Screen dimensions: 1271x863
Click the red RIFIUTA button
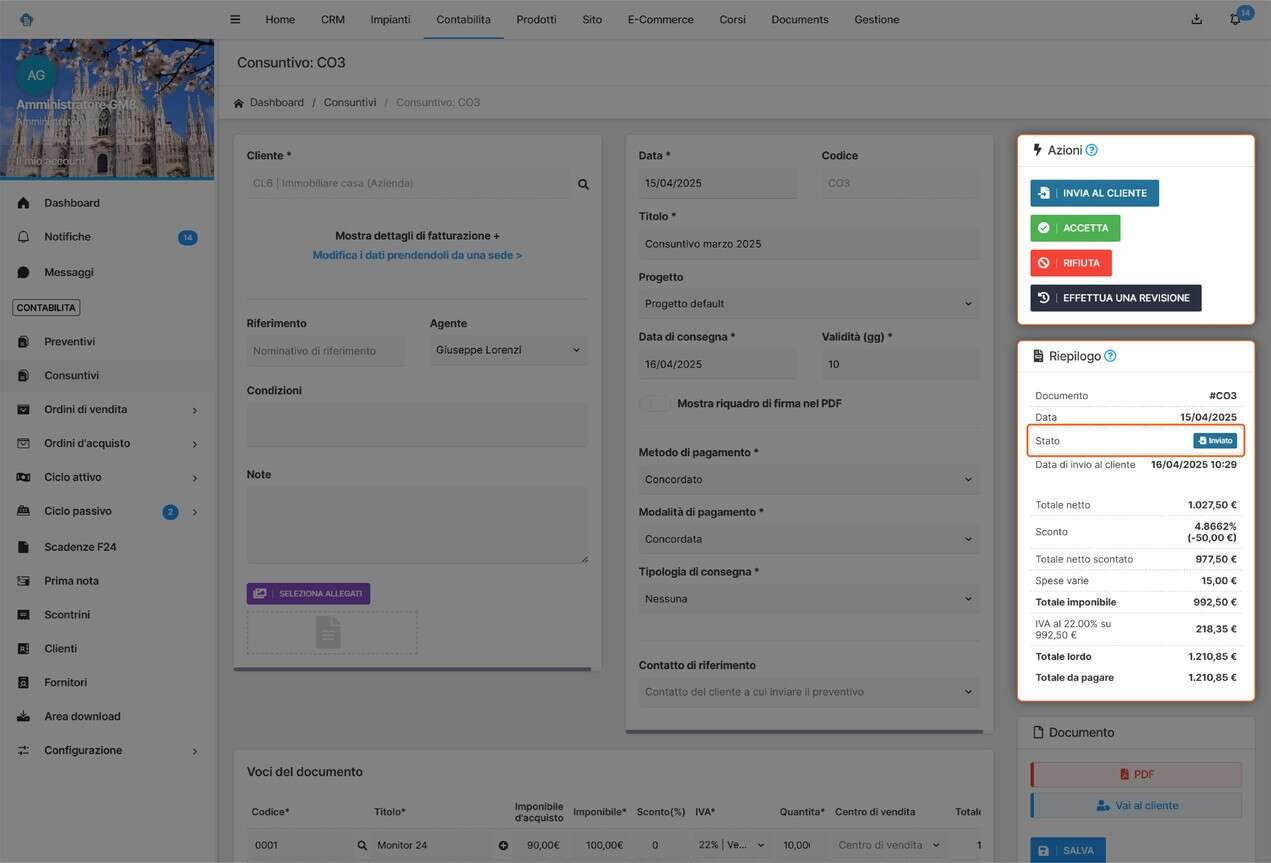click(x=1071, y=263)
